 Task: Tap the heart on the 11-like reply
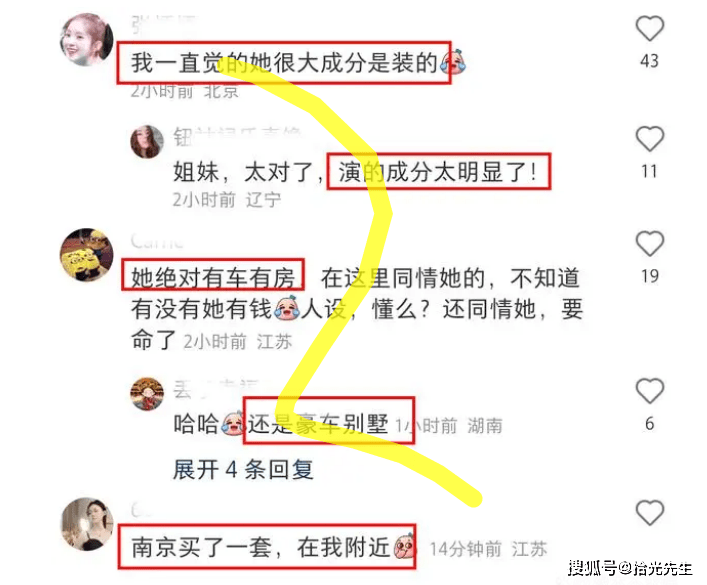650,138
